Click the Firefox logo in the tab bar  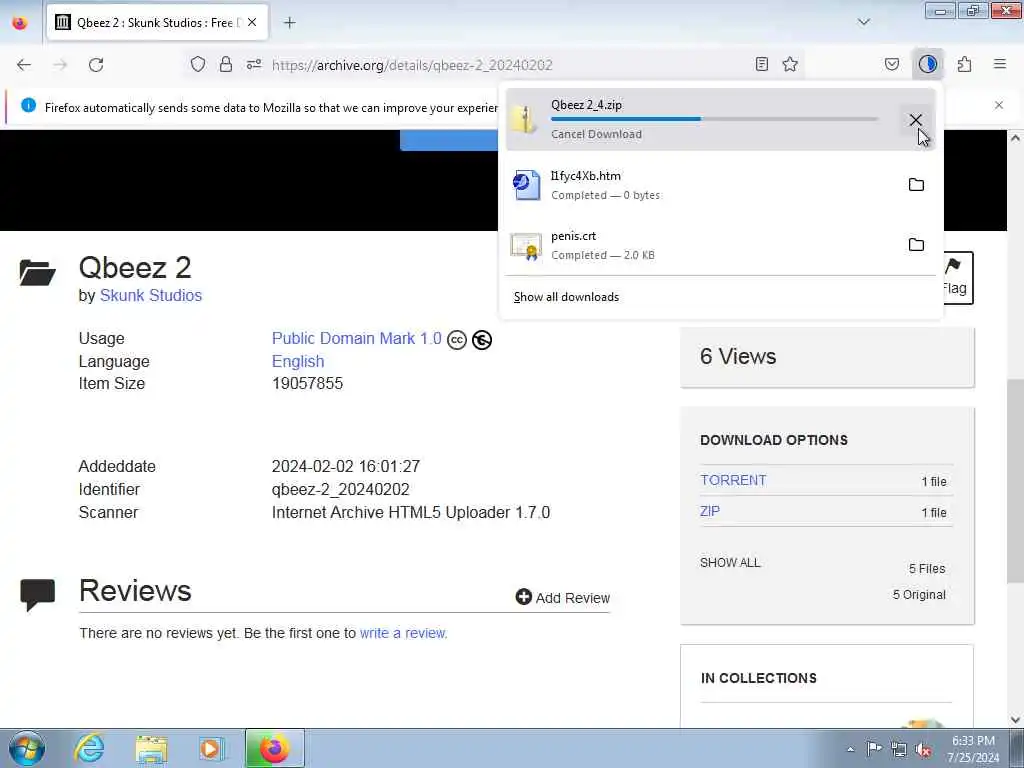pyautogui.click(x=20, y=22)
